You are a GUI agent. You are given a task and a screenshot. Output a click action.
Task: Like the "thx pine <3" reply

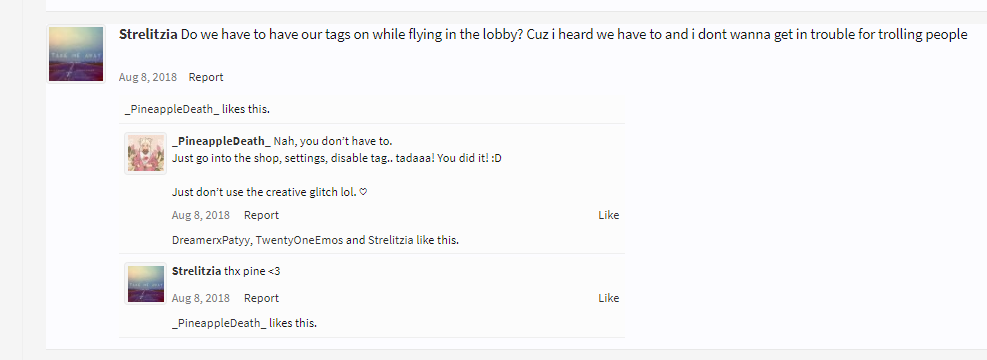(609, 298)
